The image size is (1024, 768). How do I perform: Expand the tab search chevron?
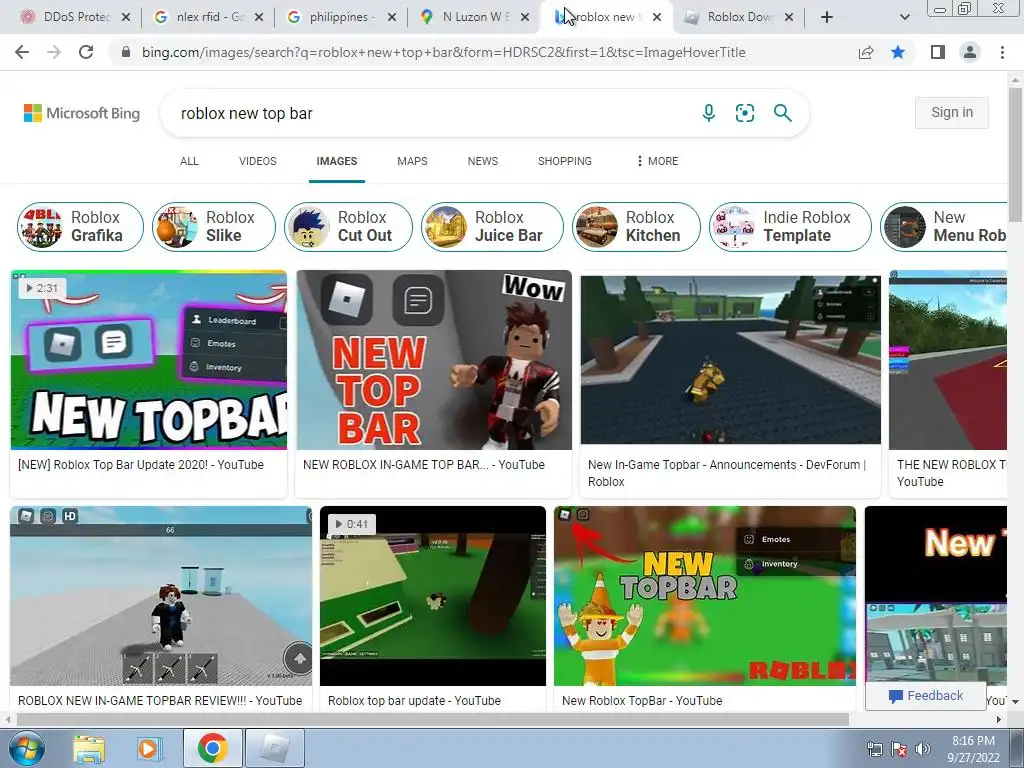tap(904, 17)
